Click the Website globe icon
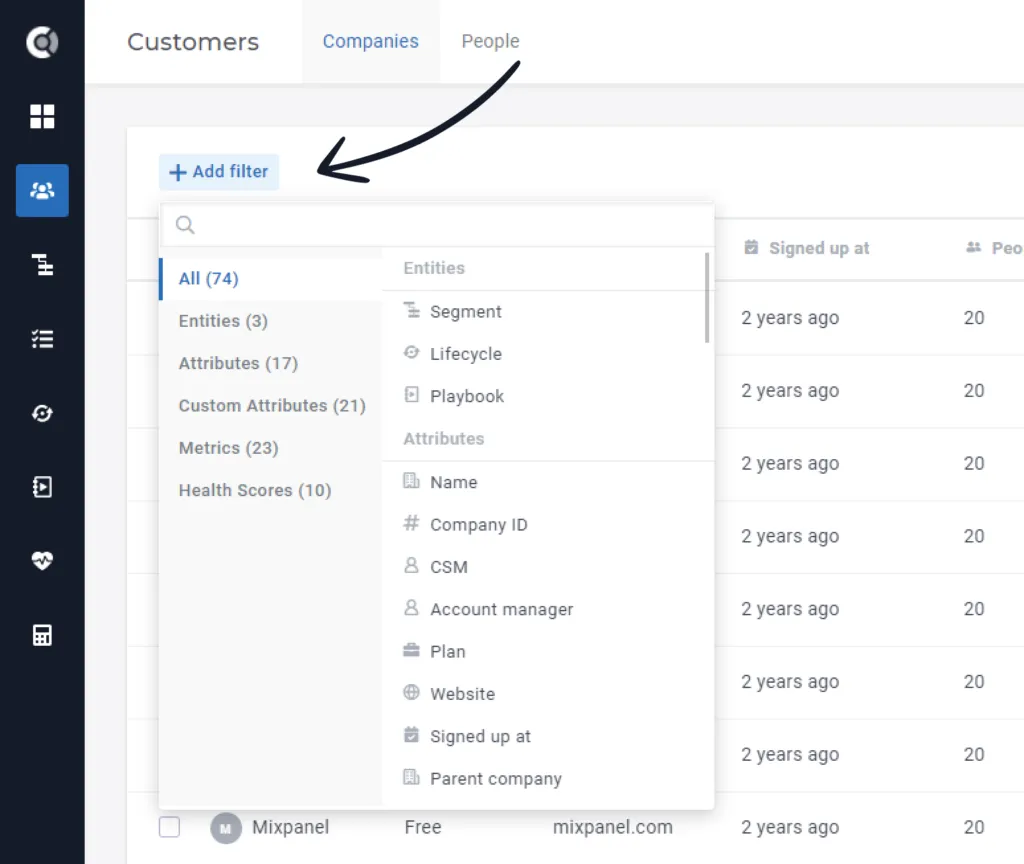The image size is (1024, 864). click(411, 692)
